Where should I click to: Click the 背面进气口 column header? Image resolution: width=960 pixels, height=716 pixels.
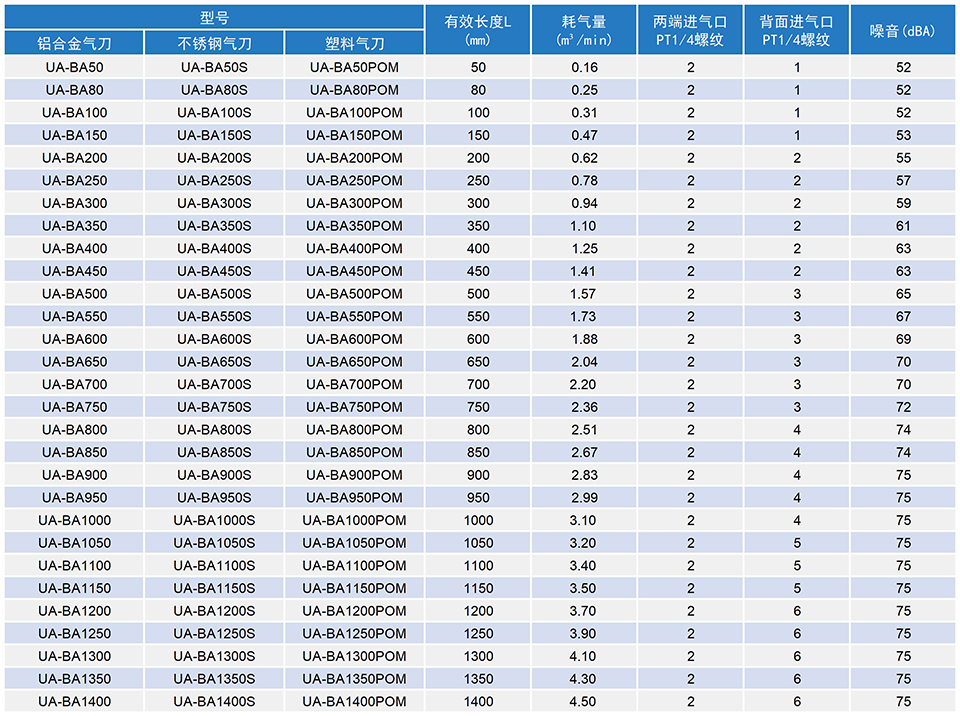click(x=797, y=30)
